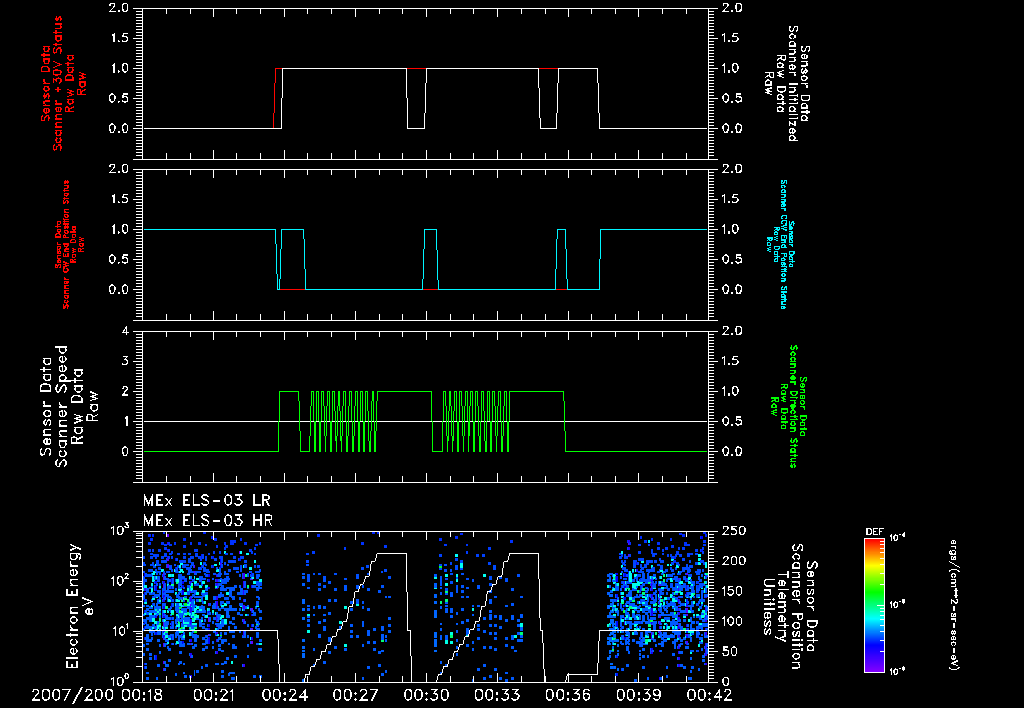The image size is (1024, 708).
Task: Click the "00:36" time tick label
Action: point(567,695)
